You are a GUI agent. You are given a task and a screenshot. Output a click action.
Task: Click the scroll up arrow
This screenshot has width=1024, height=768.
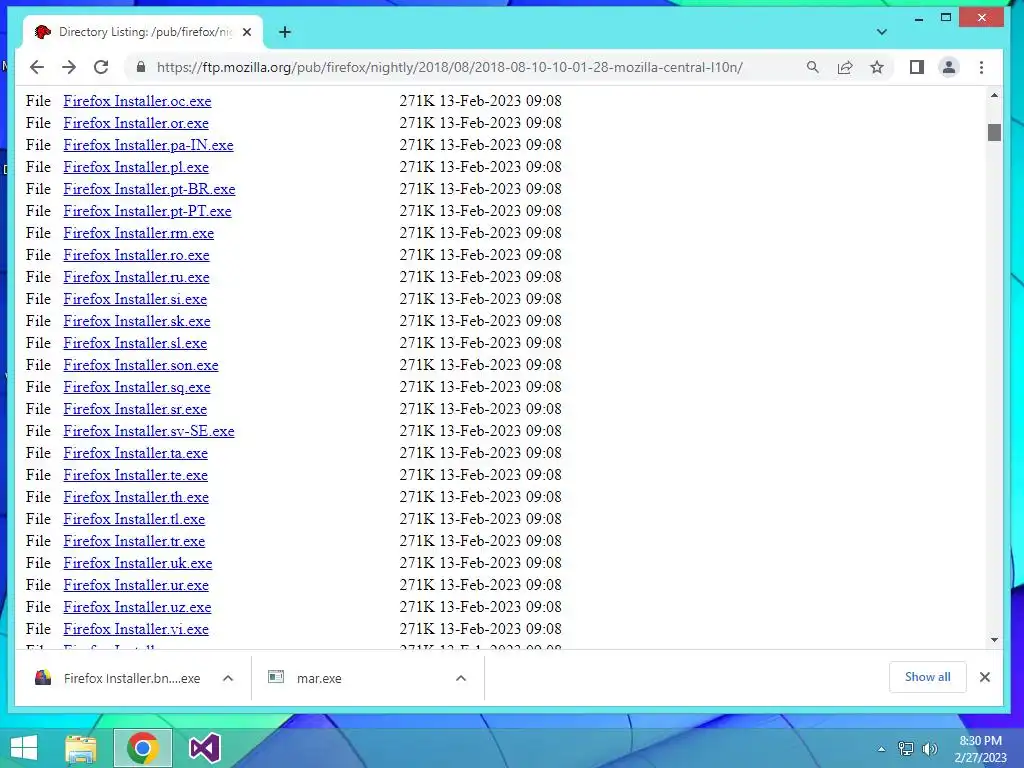coord(994,95)
